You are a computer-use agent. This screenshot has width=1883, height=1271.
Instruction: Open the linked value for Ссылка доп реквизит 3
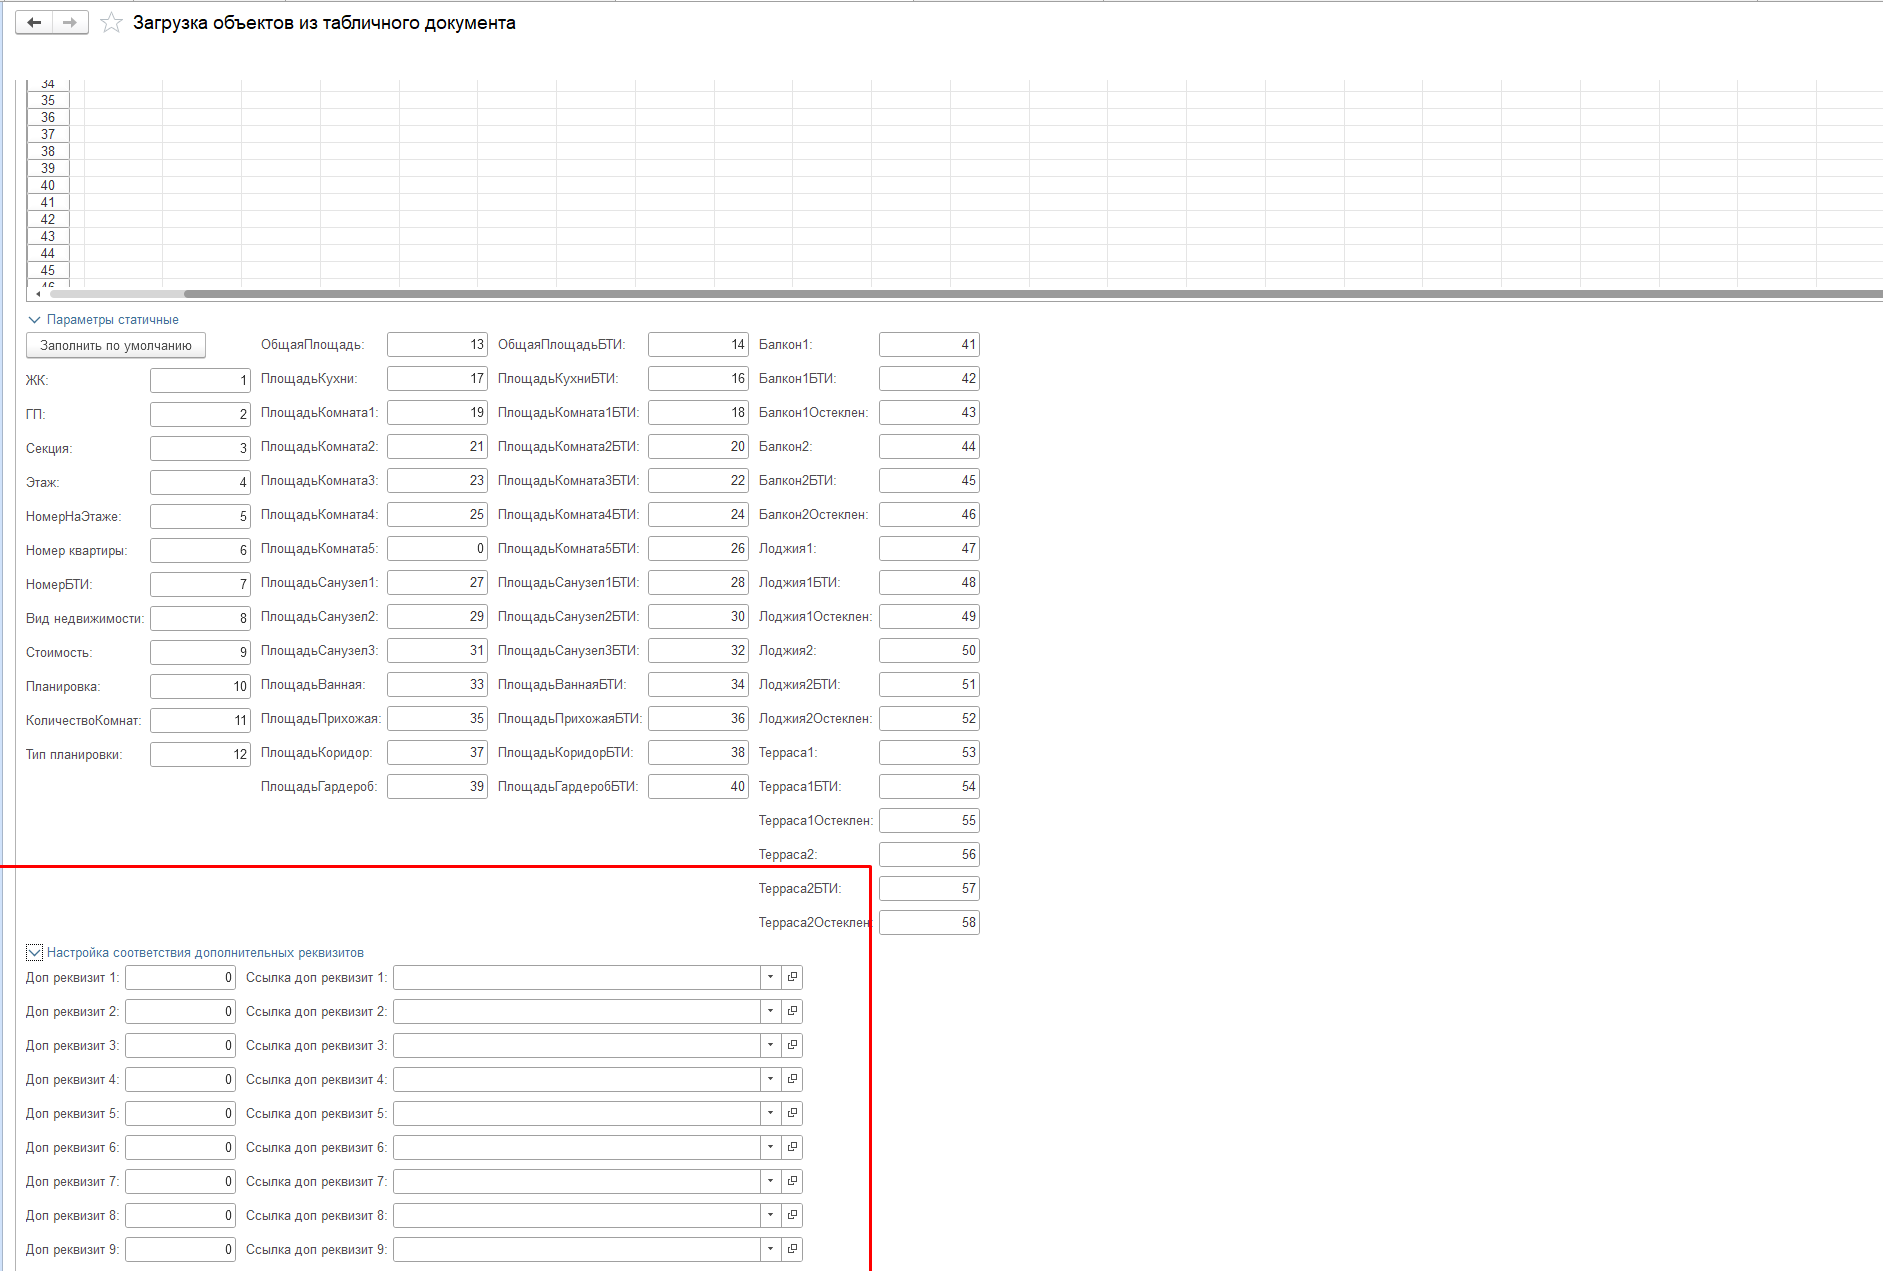pos(792,1045)
